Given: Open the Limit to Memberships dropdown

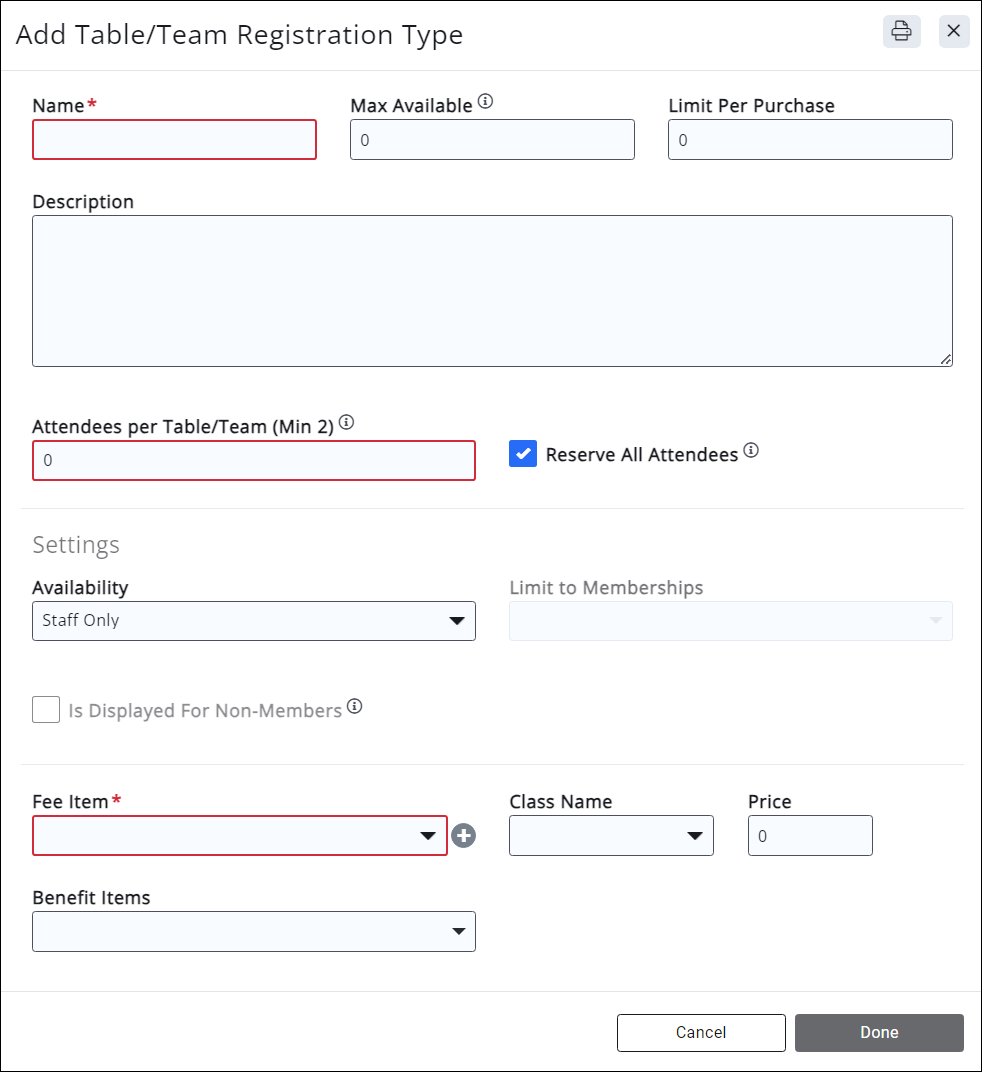Looking at the screenshot, I should (731, 621).
